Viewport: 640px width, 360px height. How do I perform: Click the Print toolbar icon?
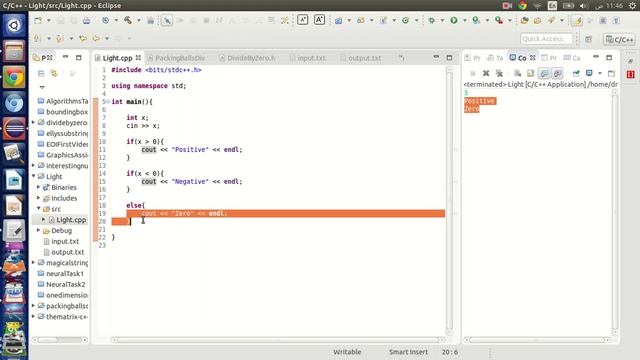[x=86, y=20]
